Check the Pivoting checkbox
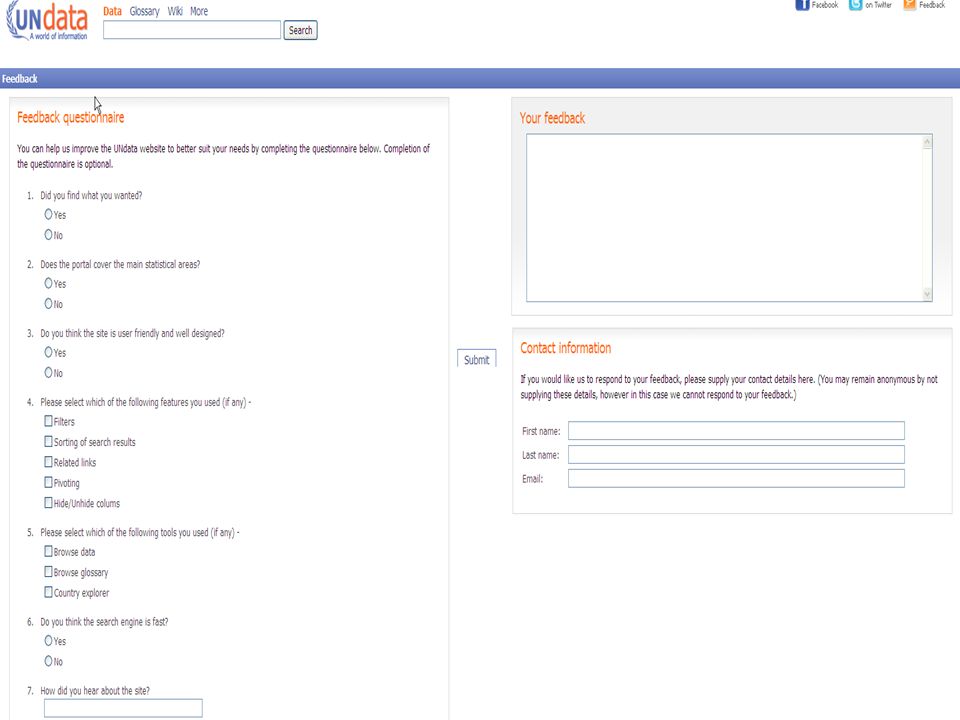The height and width of the screenshot is (720, 960). (48, 482)
